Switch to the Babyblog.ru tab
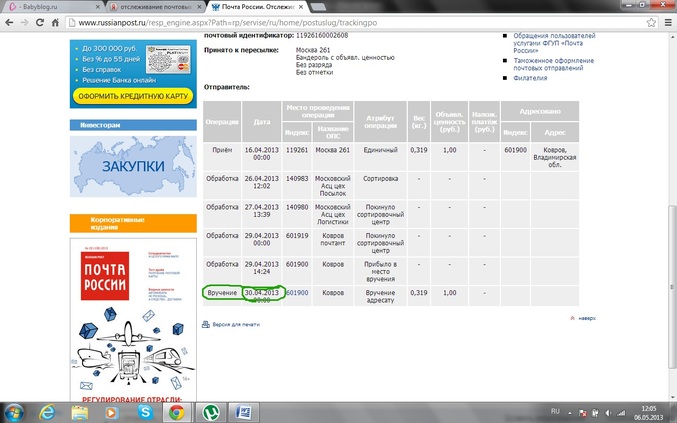The width and height of the screenshot is (677, 423). (50, 6)
